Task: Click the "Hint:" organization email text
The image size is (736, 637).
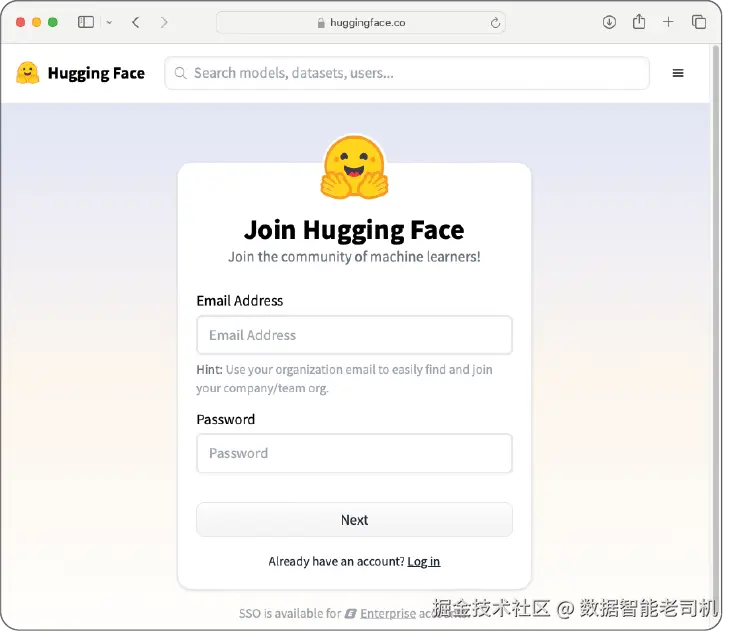Action: (345, 379)
